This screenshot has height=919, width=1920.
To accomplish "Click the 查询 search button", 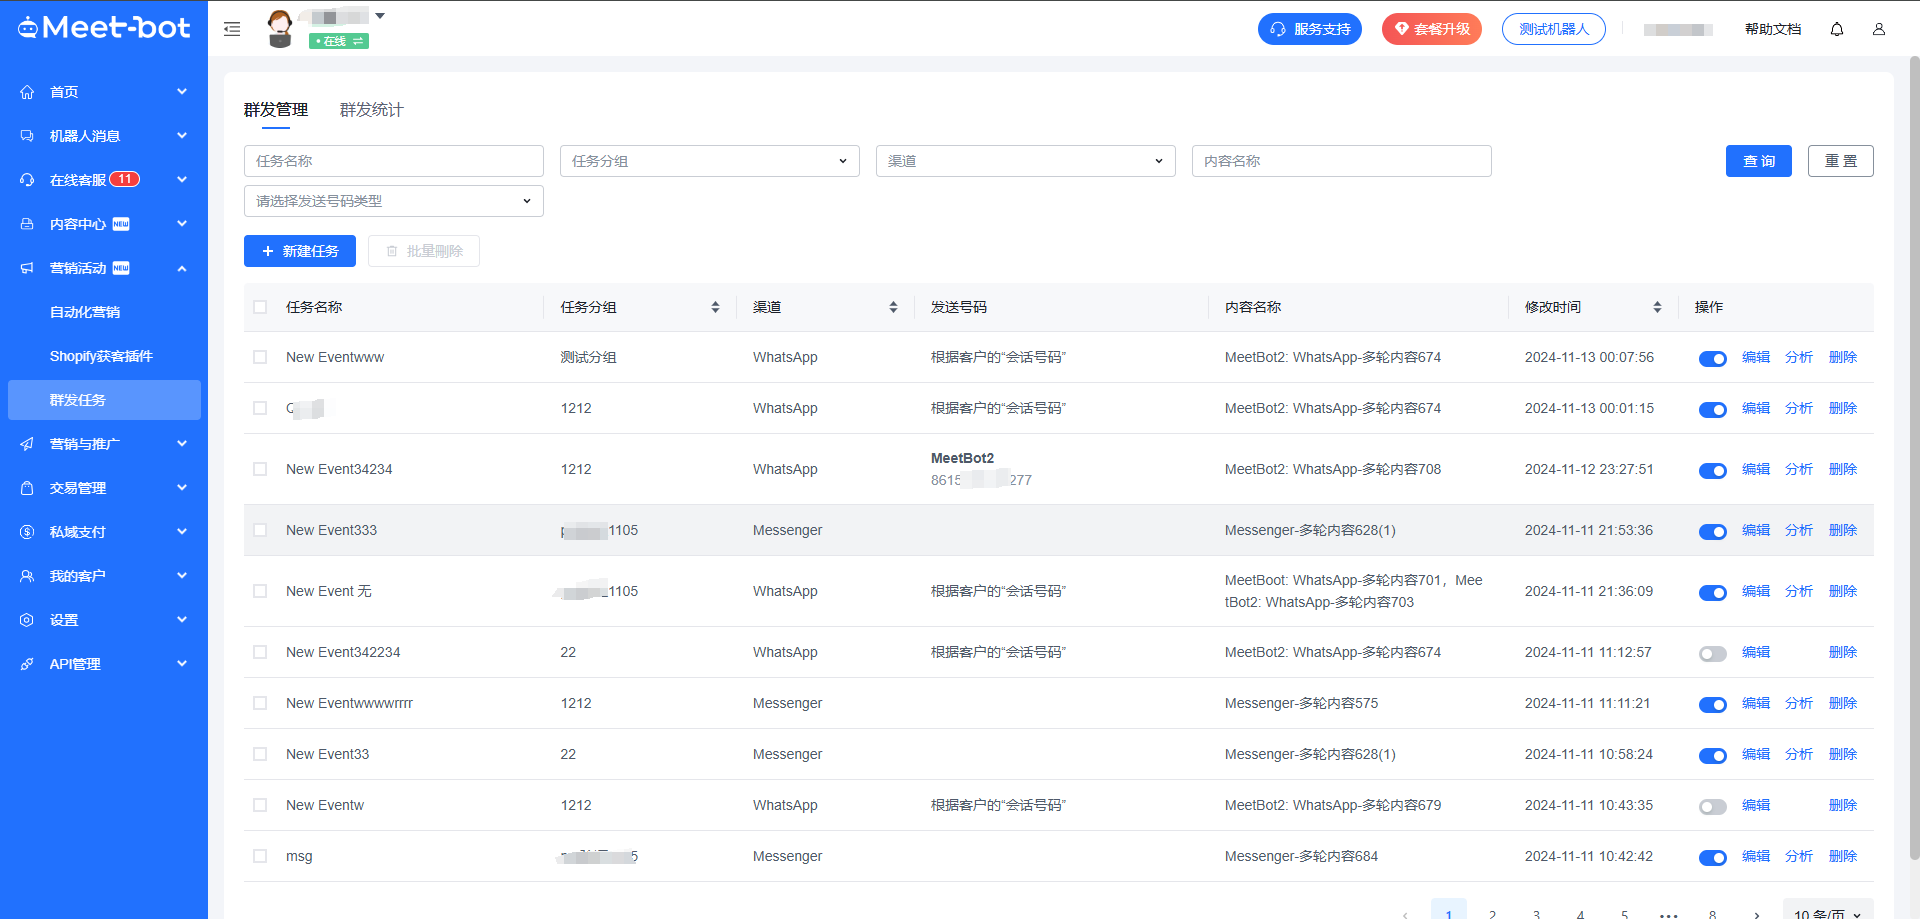I will tap(1758, 161).
